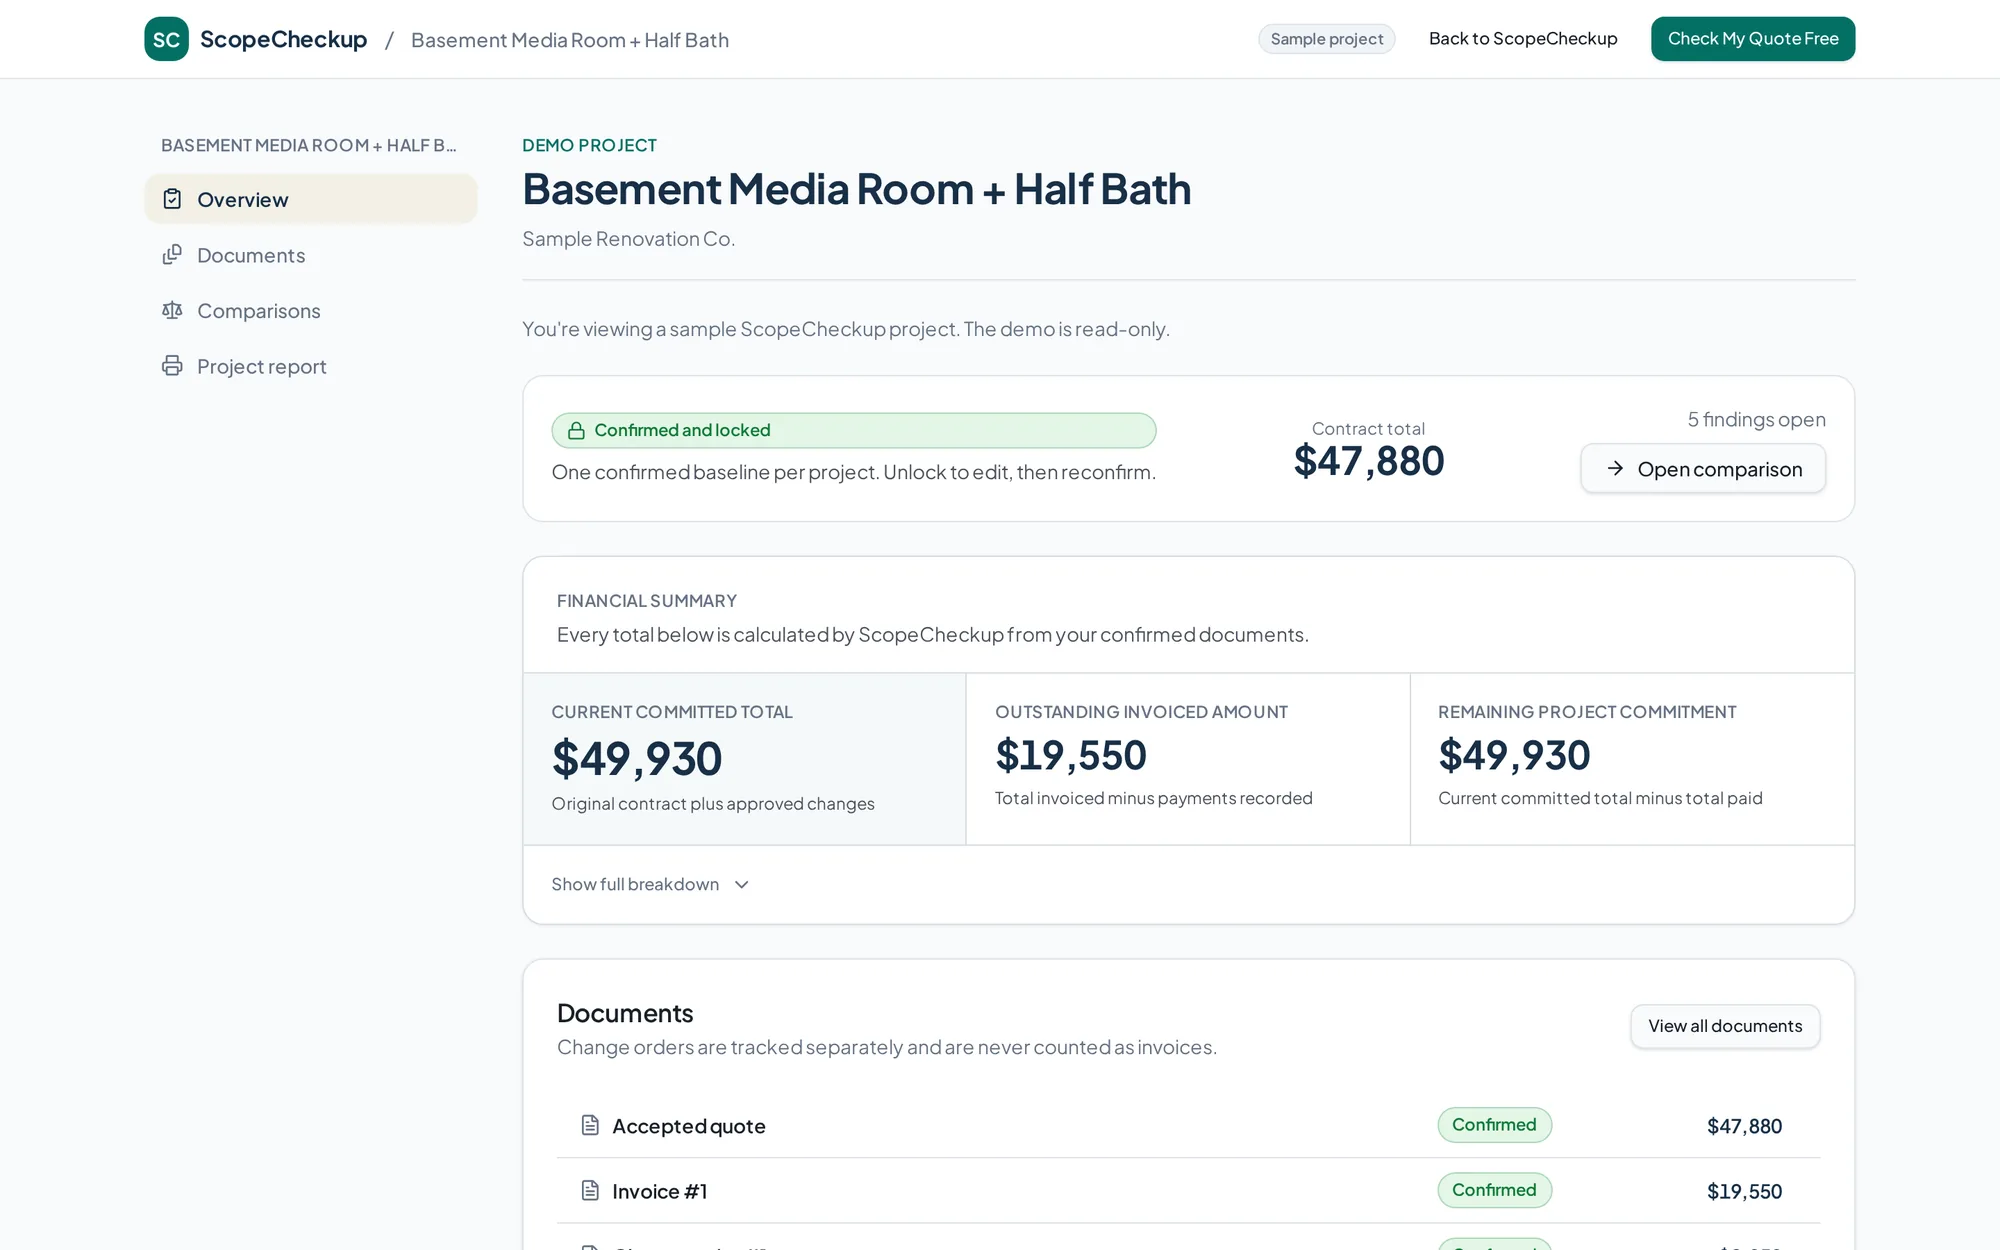Click the Invoice #1 document icon
Image resolution: width=2000 pixels, height=1250 pixels.
[590, 1190]
